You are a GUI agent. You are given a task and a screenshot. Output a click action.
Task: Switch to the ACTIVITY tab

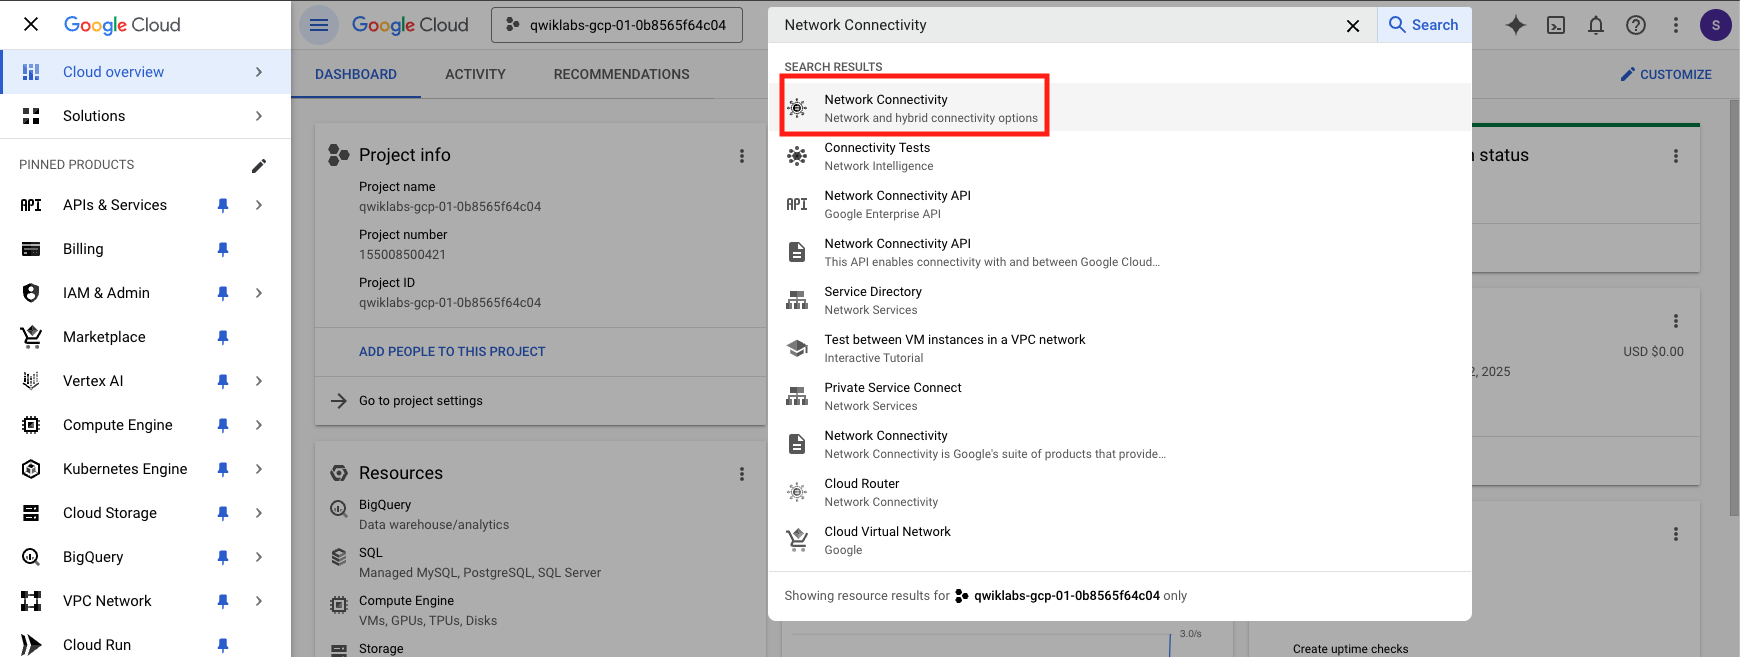pos(475,74)
